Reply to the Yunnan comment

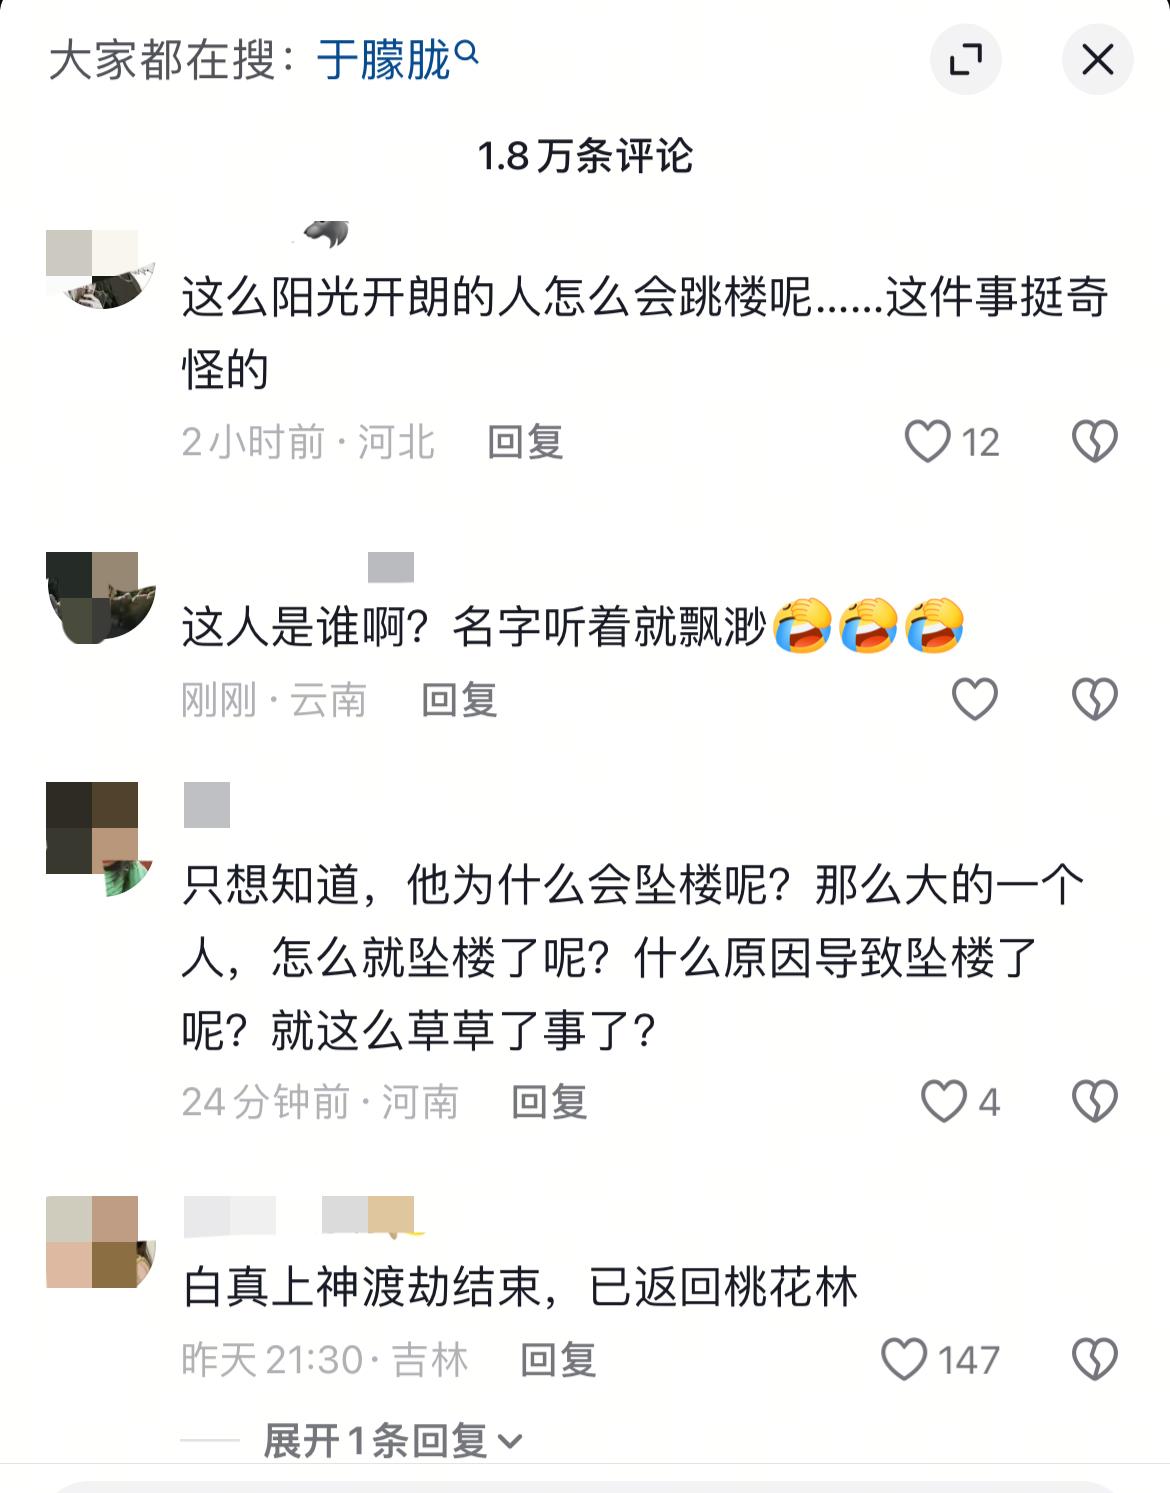(459, 700)
